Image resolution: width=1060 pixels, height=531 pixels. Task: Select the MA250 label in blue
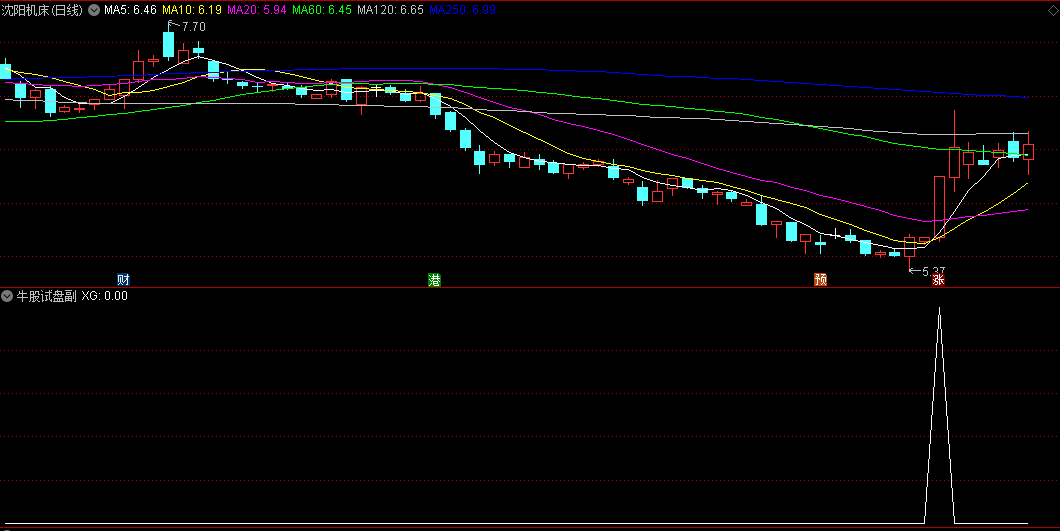click(x=462, y=10)
